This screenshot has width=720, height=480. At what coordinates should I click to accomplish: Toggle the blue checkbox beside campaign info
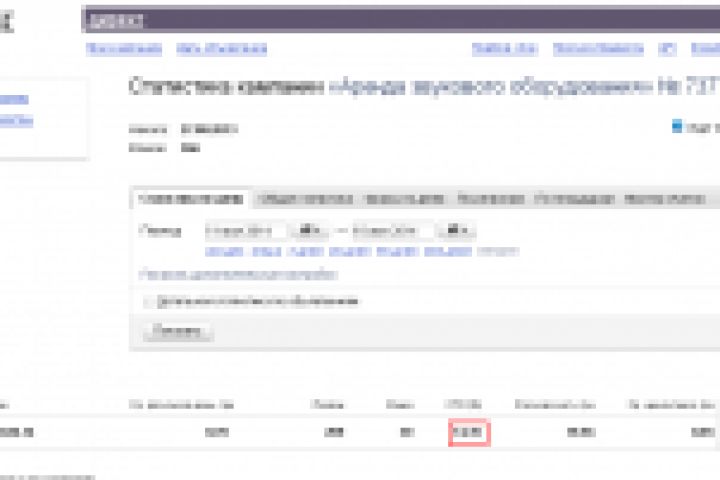pos(677,126)
